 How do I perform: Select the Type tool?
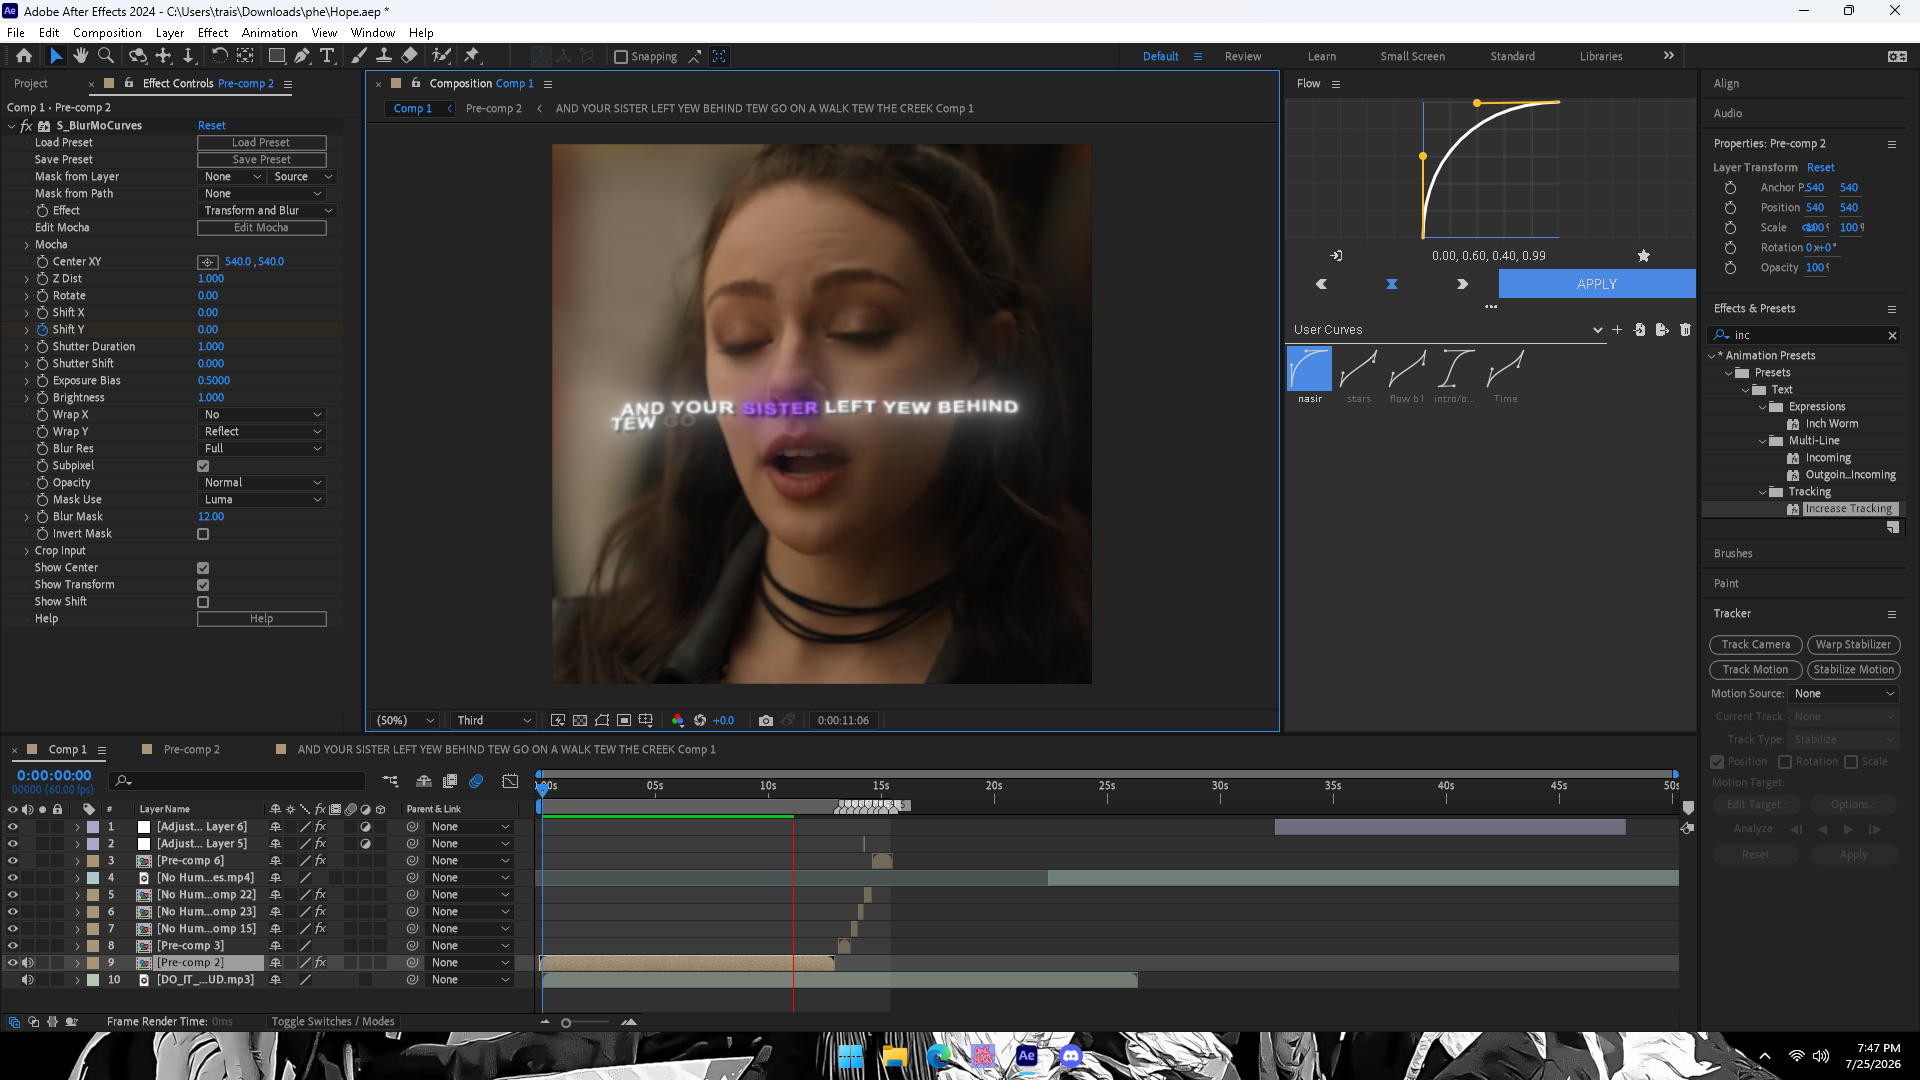coord(327,56)
